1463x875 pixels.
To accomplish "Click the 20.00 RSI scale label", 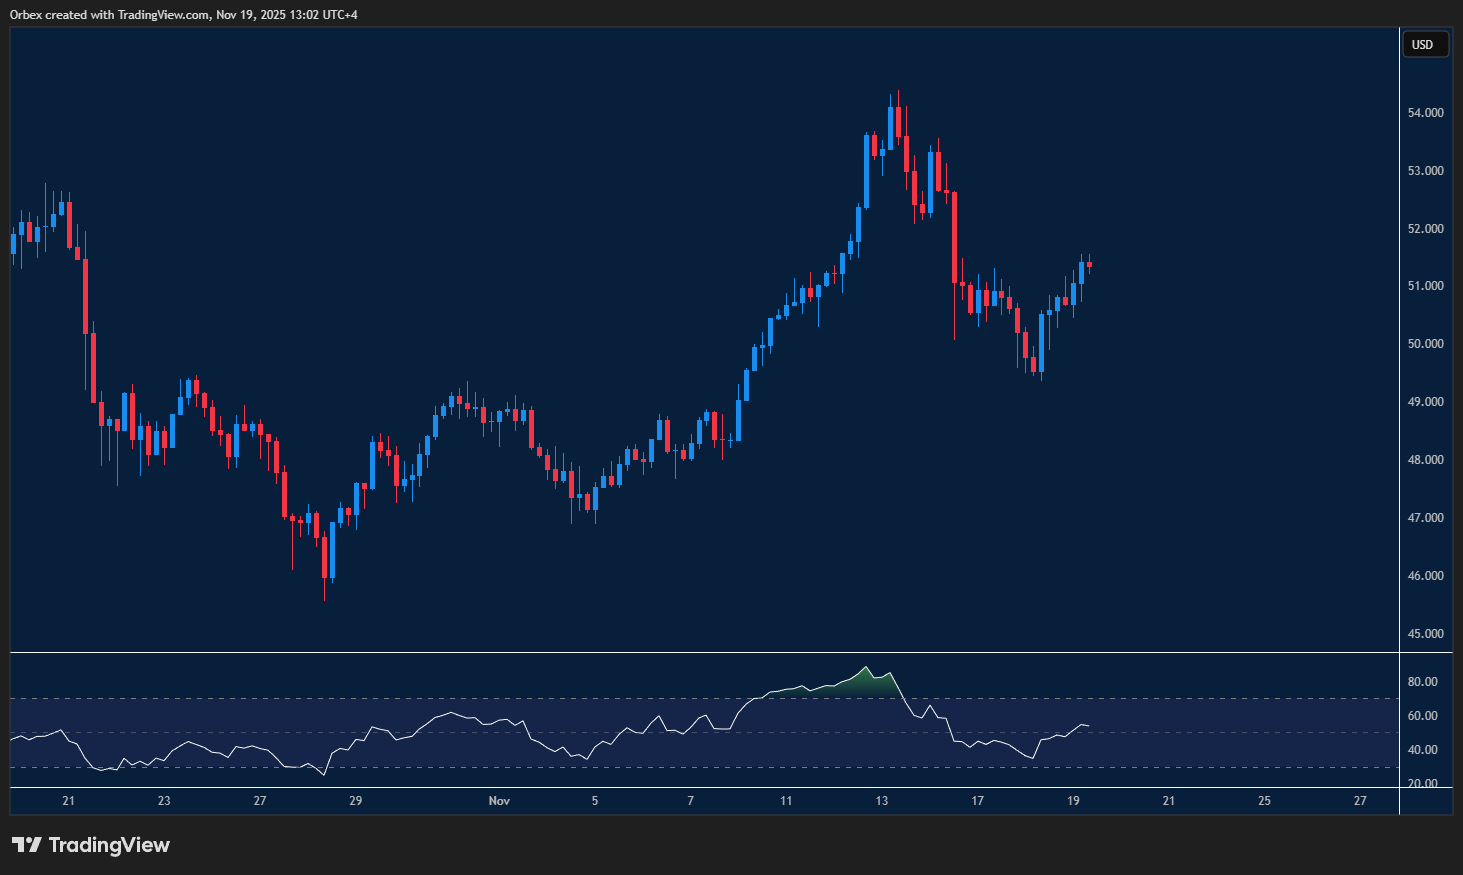I will click(1422, 783).
